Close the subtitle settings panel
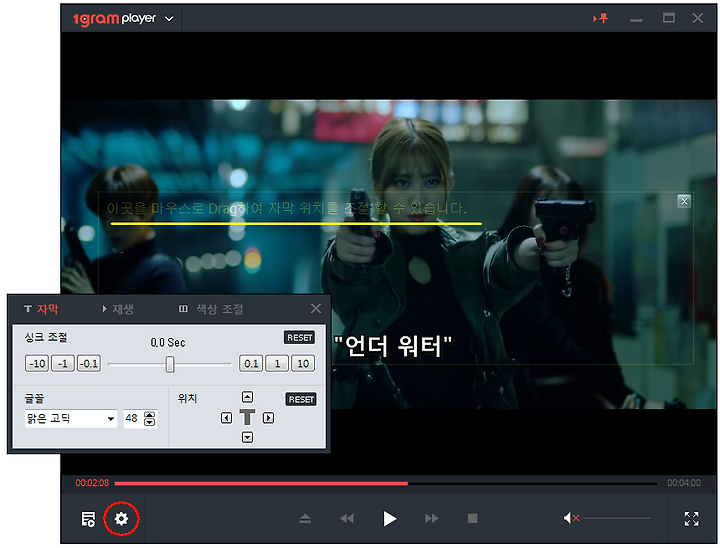Image resolution: width=720 pixels, height=548 pixels. (316, 308)
